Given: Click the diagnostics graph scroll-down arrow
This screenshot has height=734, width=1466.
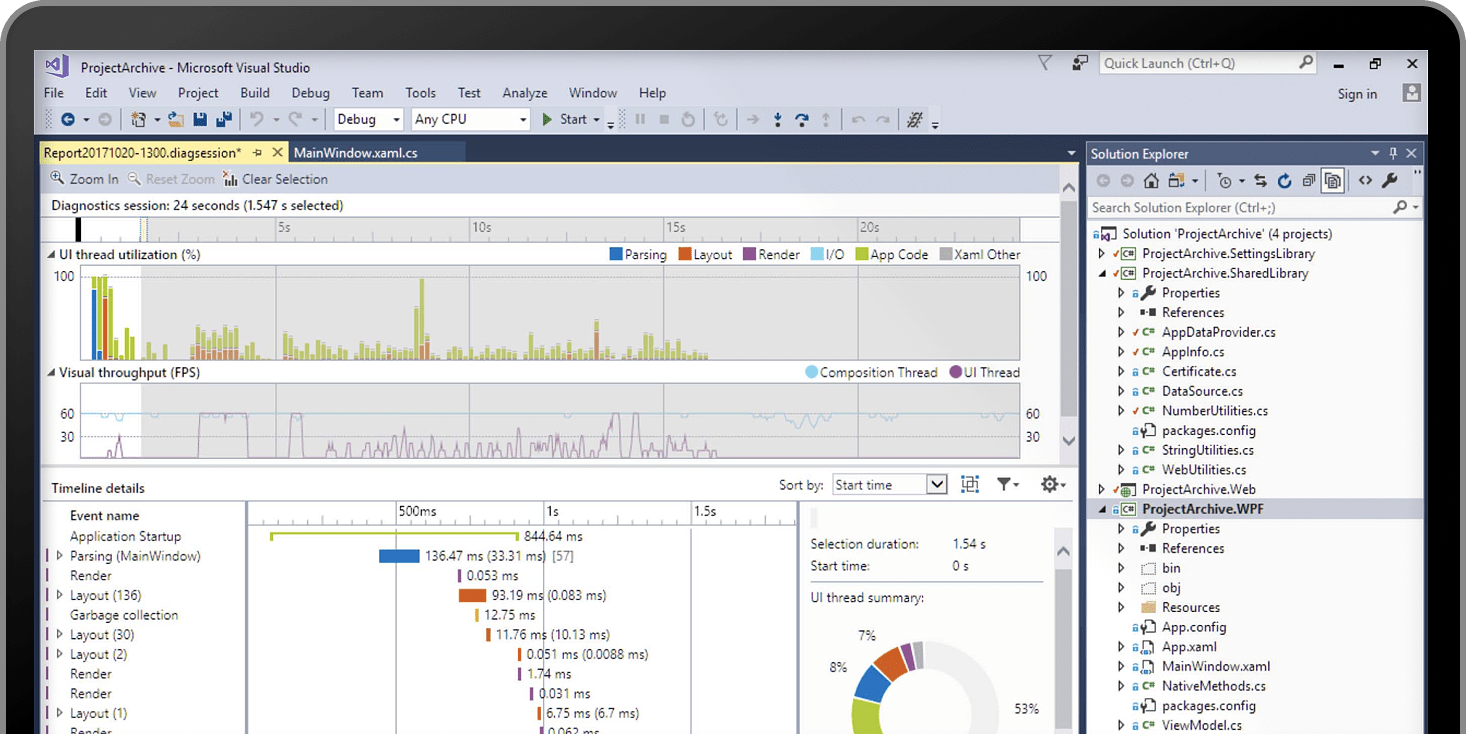Looking at the screenshot, I should pos(1068,440).
